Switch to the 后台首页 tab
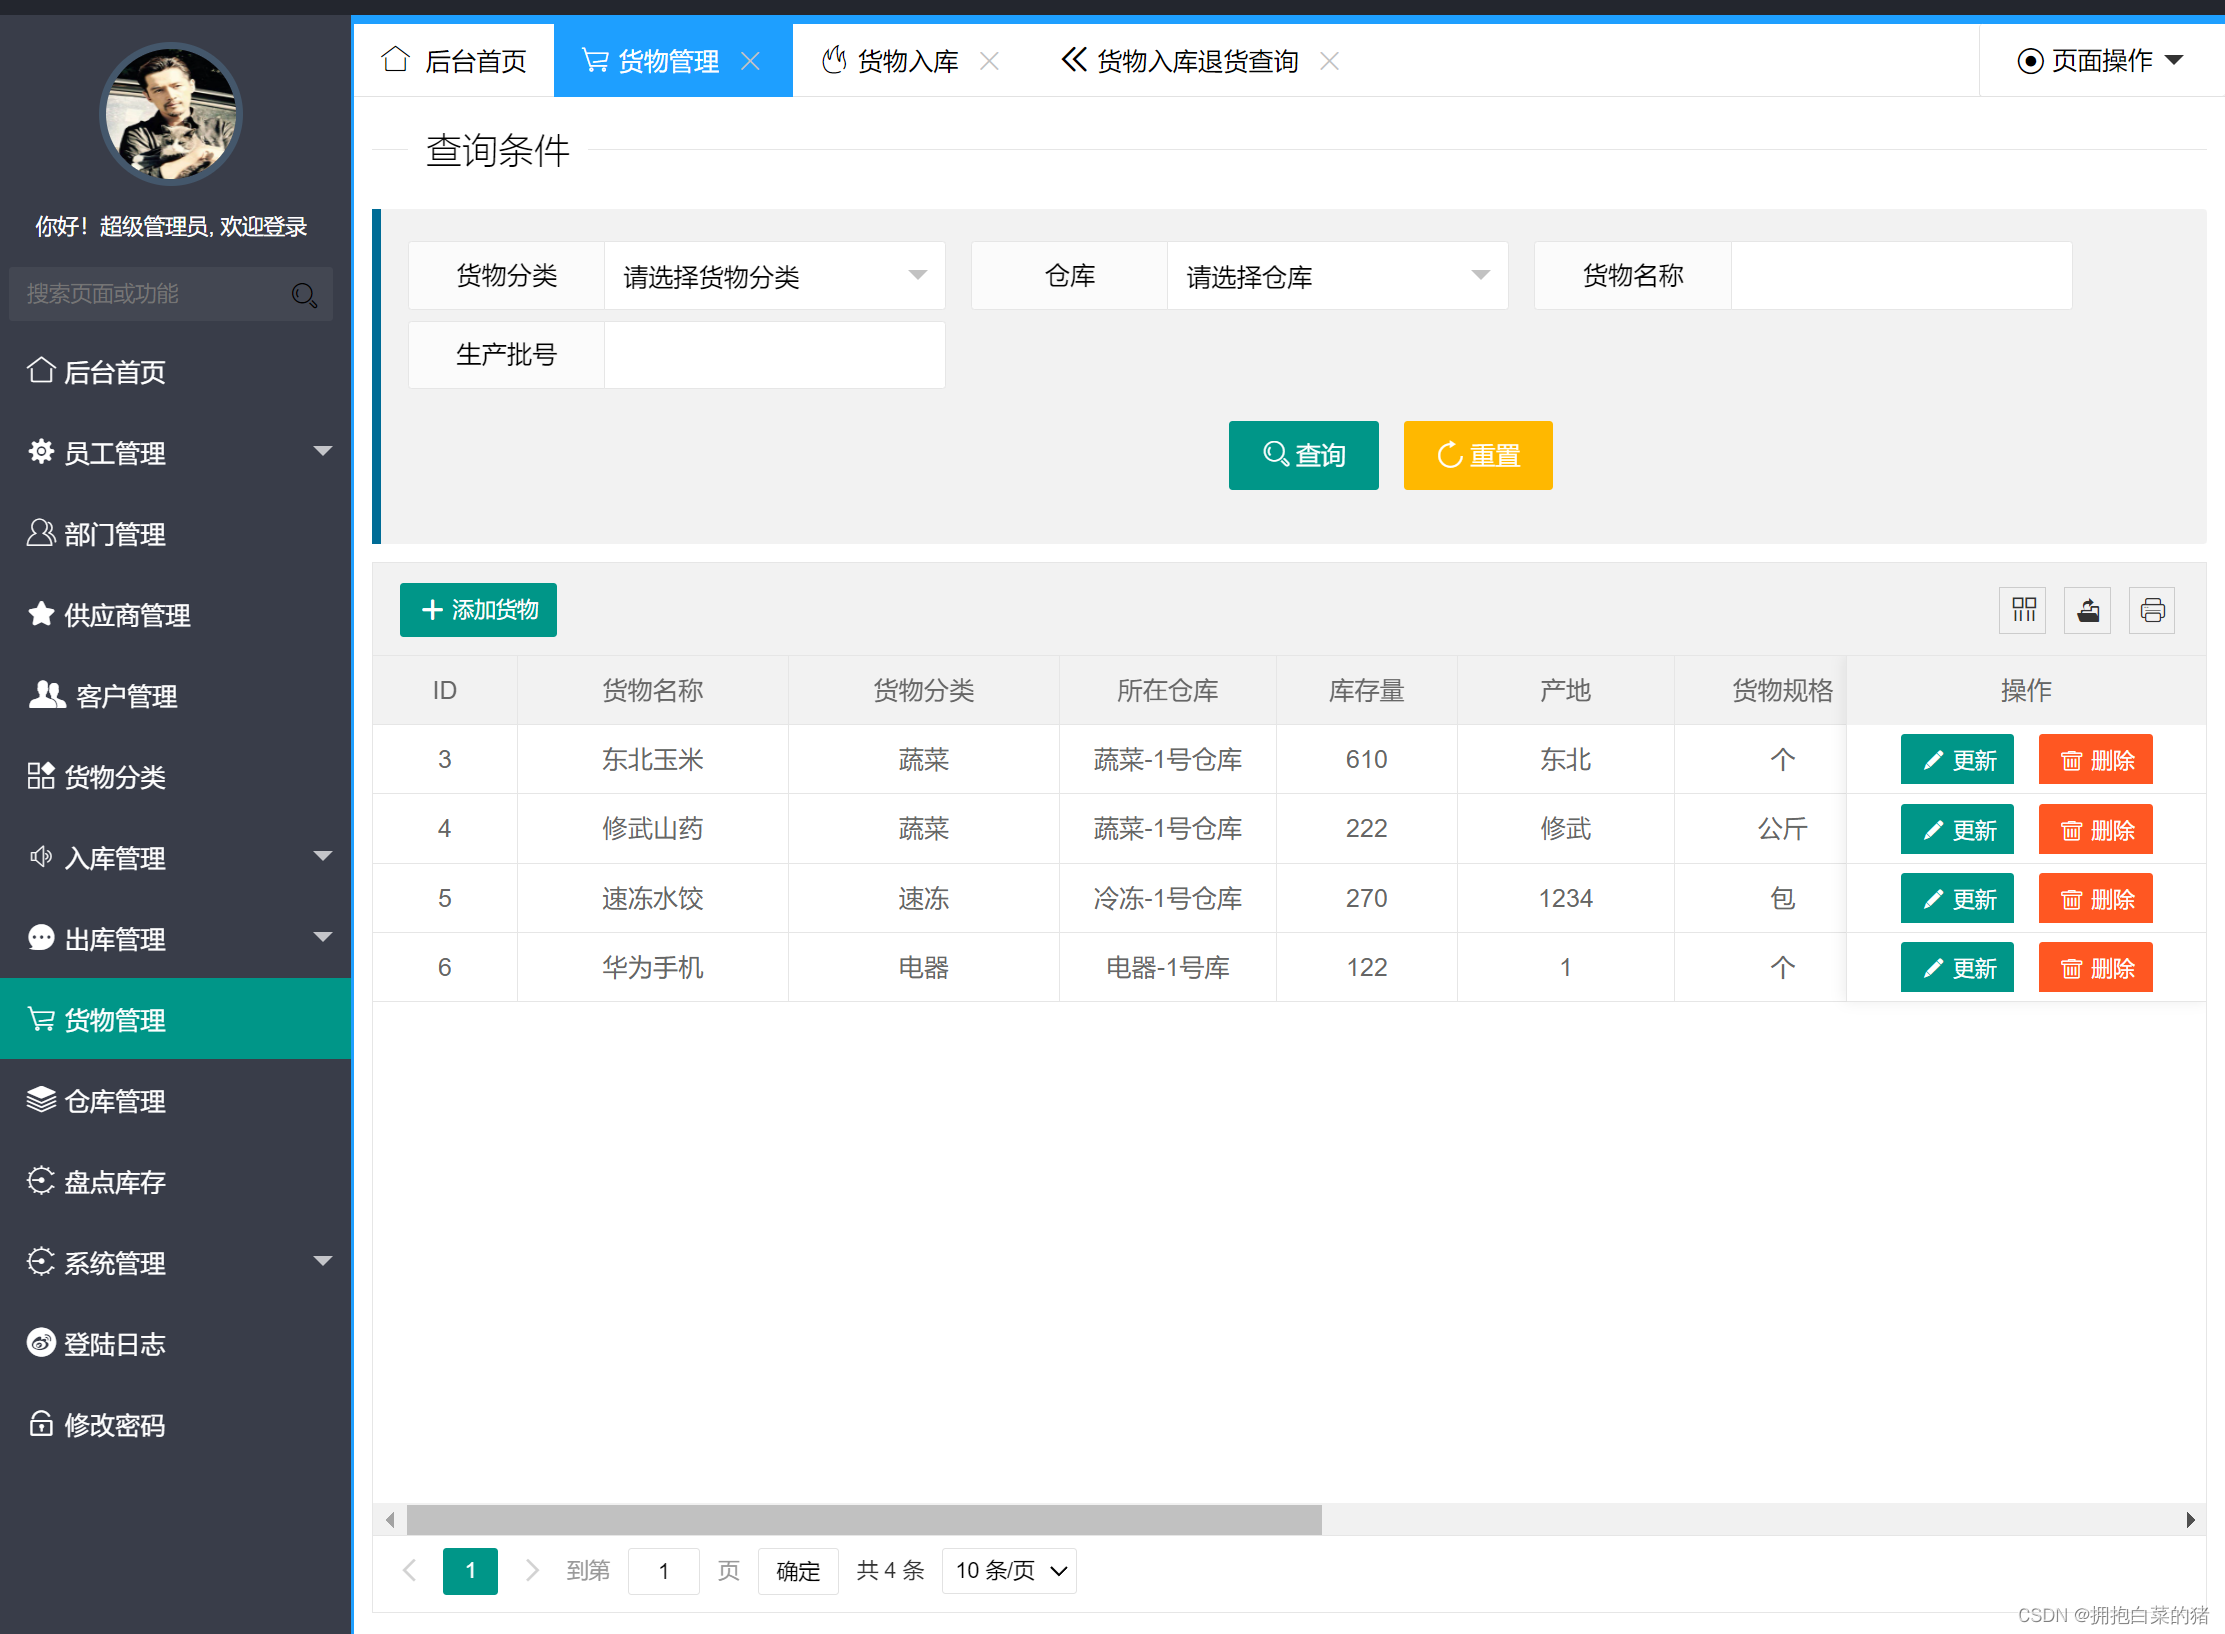2225x1634 pixels. tap(455, 61)
